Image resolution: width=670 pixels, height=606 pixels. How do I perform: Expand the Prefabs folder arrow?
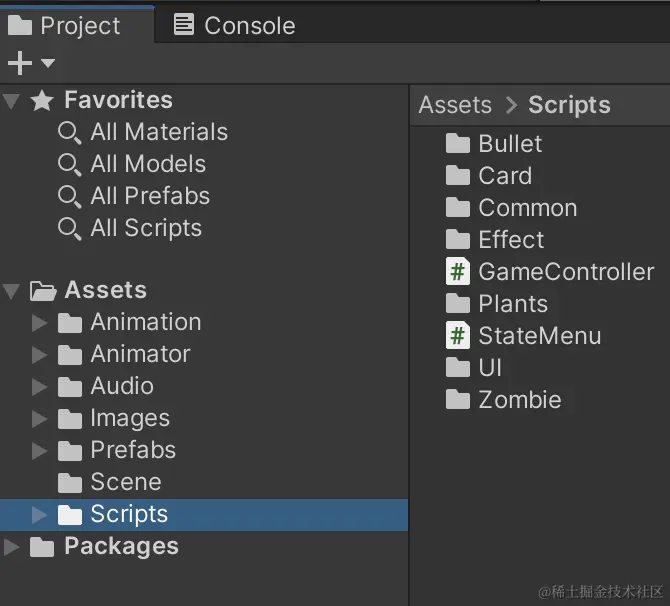[x=39, y=450]
